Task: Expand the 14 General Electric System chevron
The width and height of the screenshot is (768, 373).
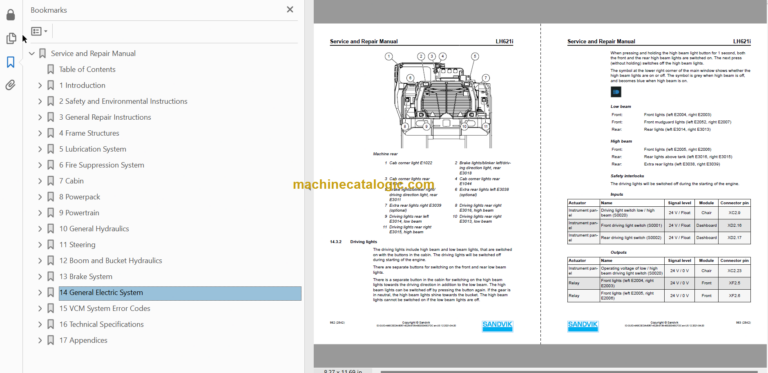Action: click(40, 293)
